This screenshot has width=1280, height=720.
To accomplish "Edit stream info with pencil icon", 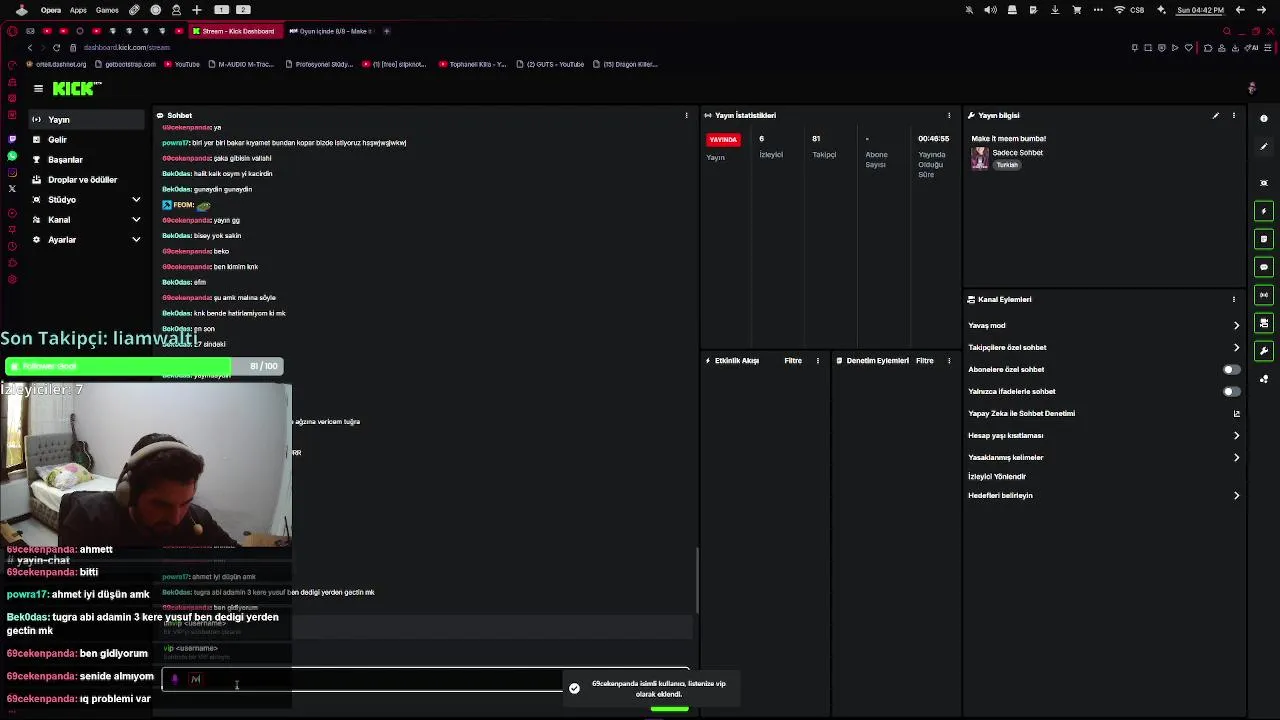I will (x=1216, y=115).
